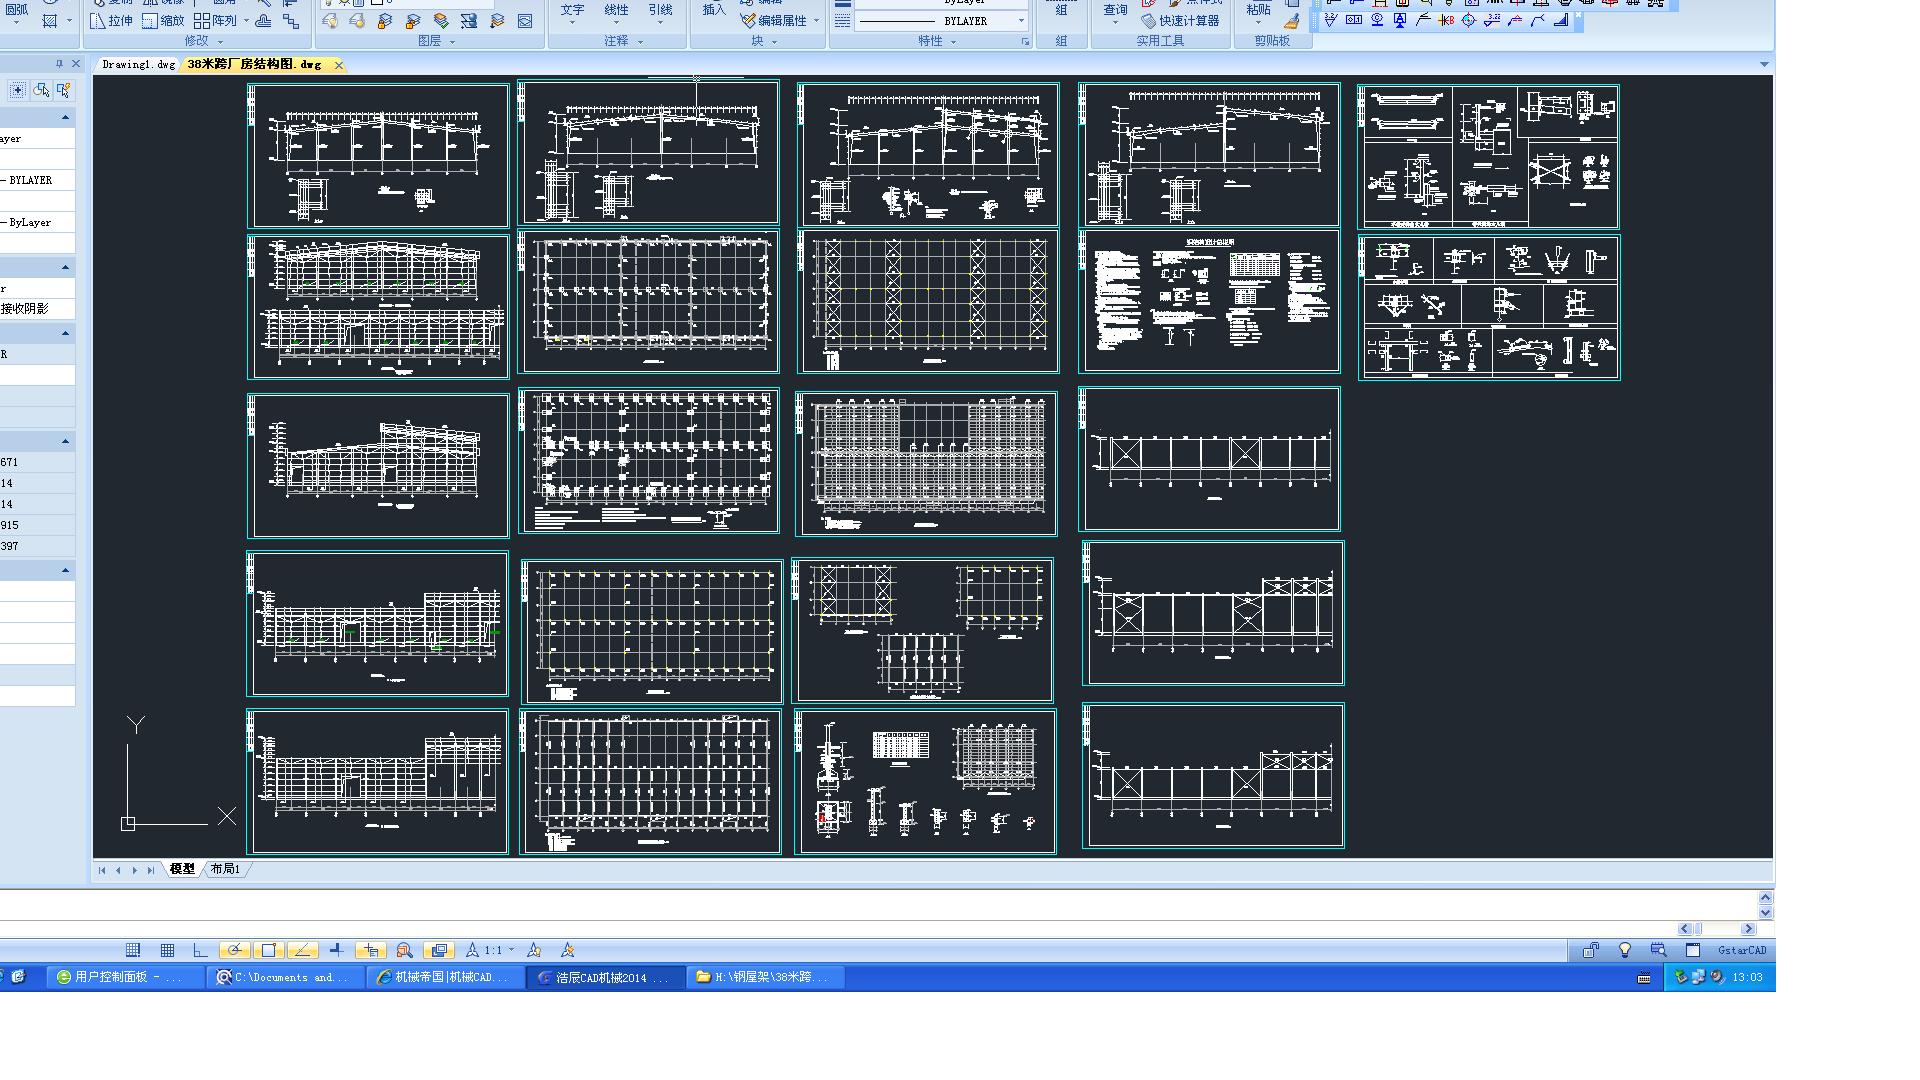Click the surface roughness symbol icon
The width and height of the screenshot is (1920, 1080).
1331,20
